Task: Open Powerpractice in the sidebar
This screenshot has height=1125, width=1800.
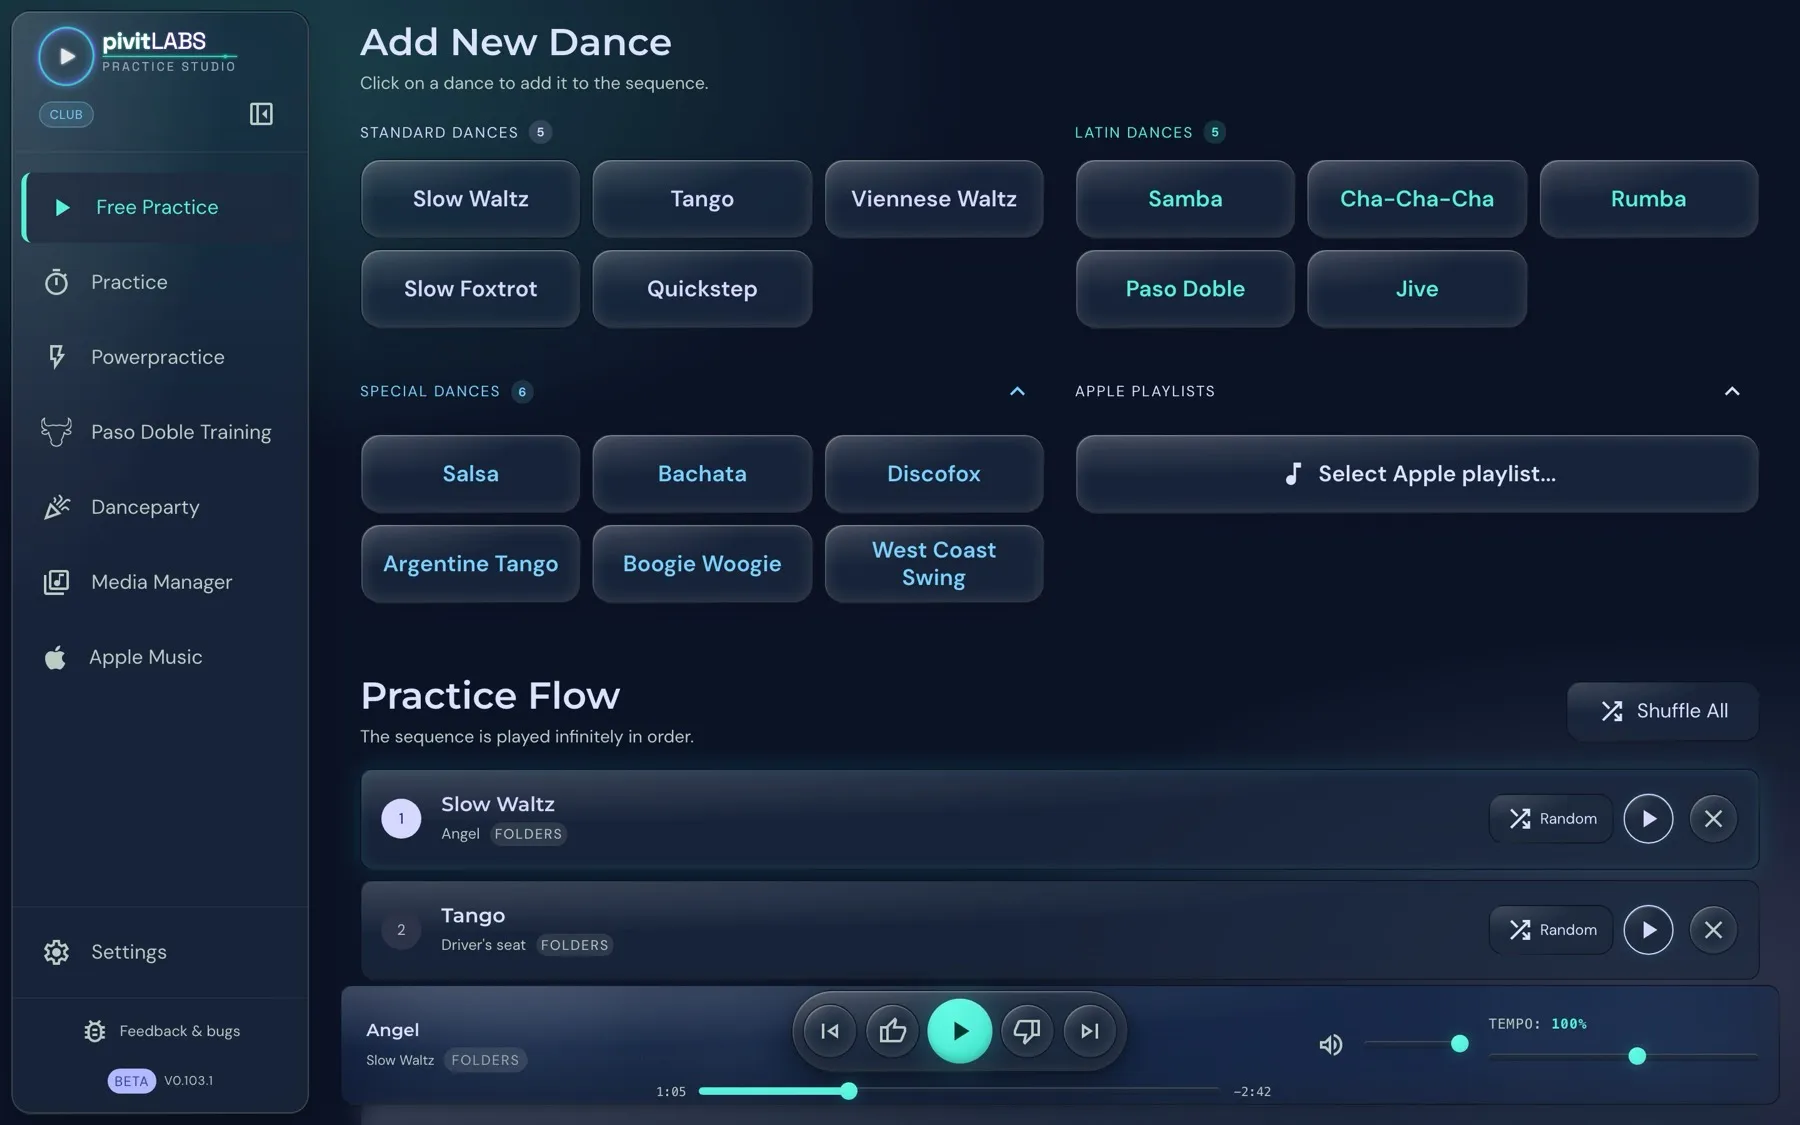Action: pos(160,357)
